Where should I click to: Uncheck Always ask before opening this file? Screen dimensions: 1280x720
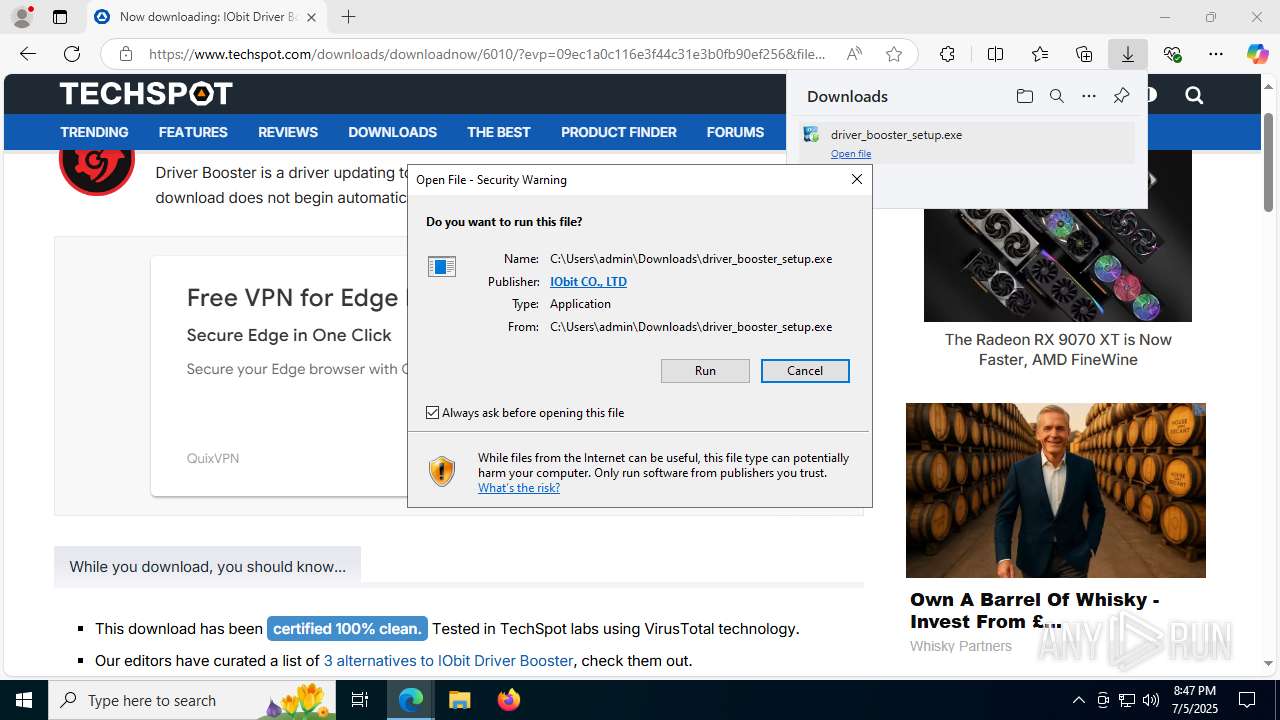point(433,412)
